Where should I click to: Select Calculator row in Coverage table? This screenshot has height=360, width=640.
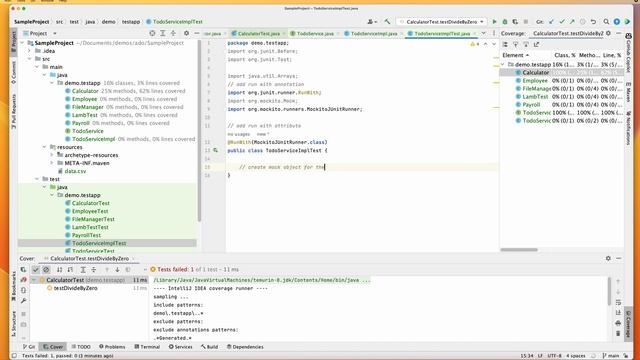(562, 73)
